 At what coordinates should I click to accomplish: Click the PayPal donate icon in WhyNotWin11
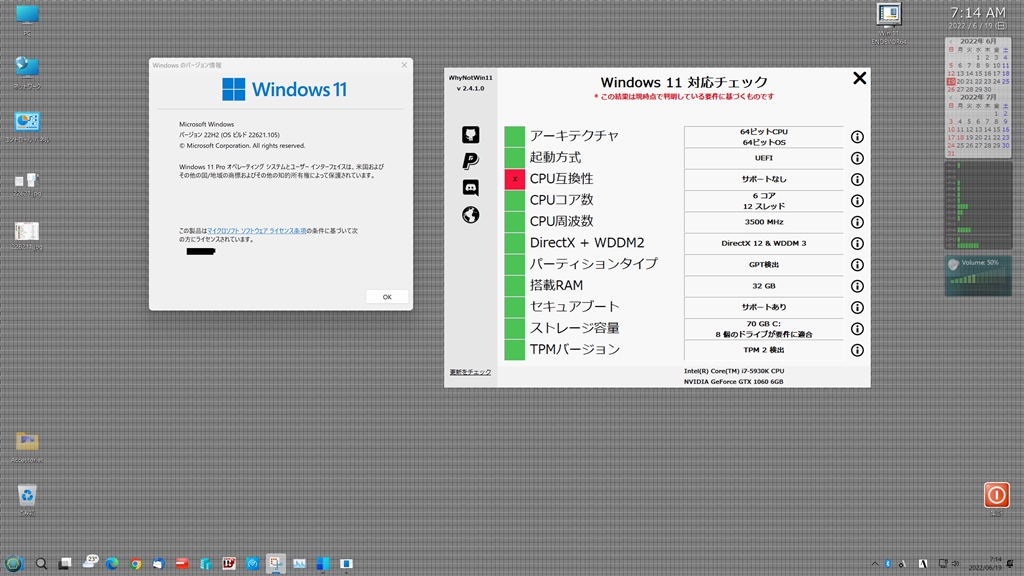470,161
